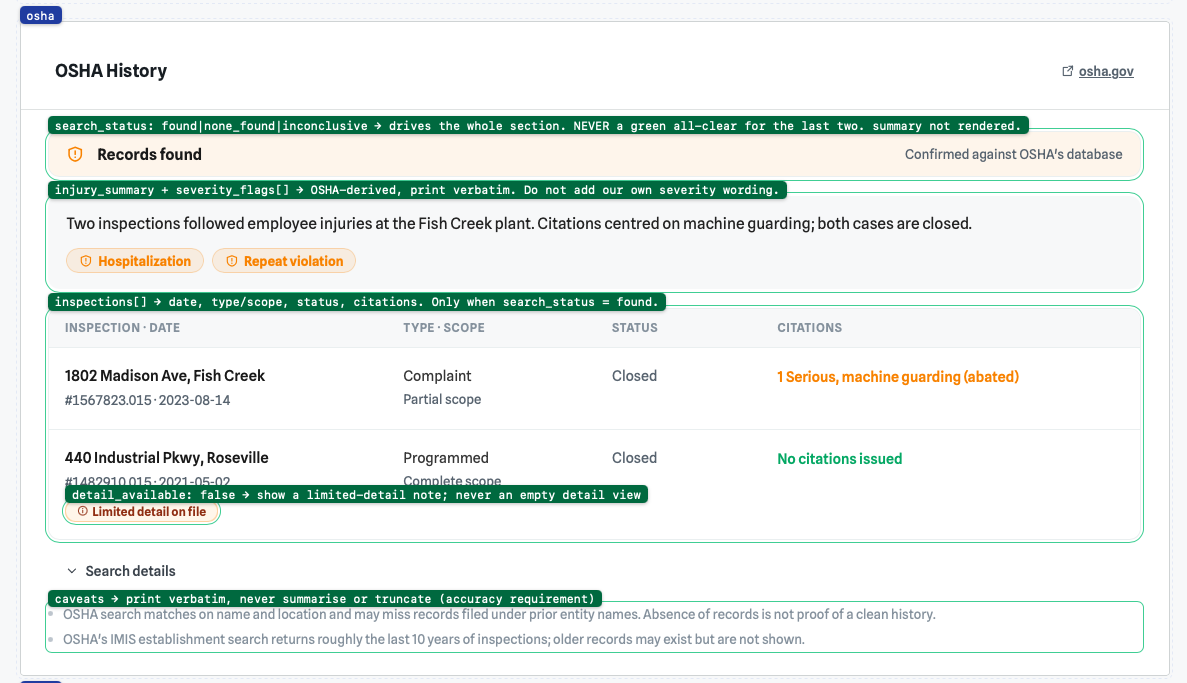The height and width of the screenshot is (683, 1187).
Task: Open the 440 Industrial Pkwy, Roseville inspection
Action: [x=167, y=457]
